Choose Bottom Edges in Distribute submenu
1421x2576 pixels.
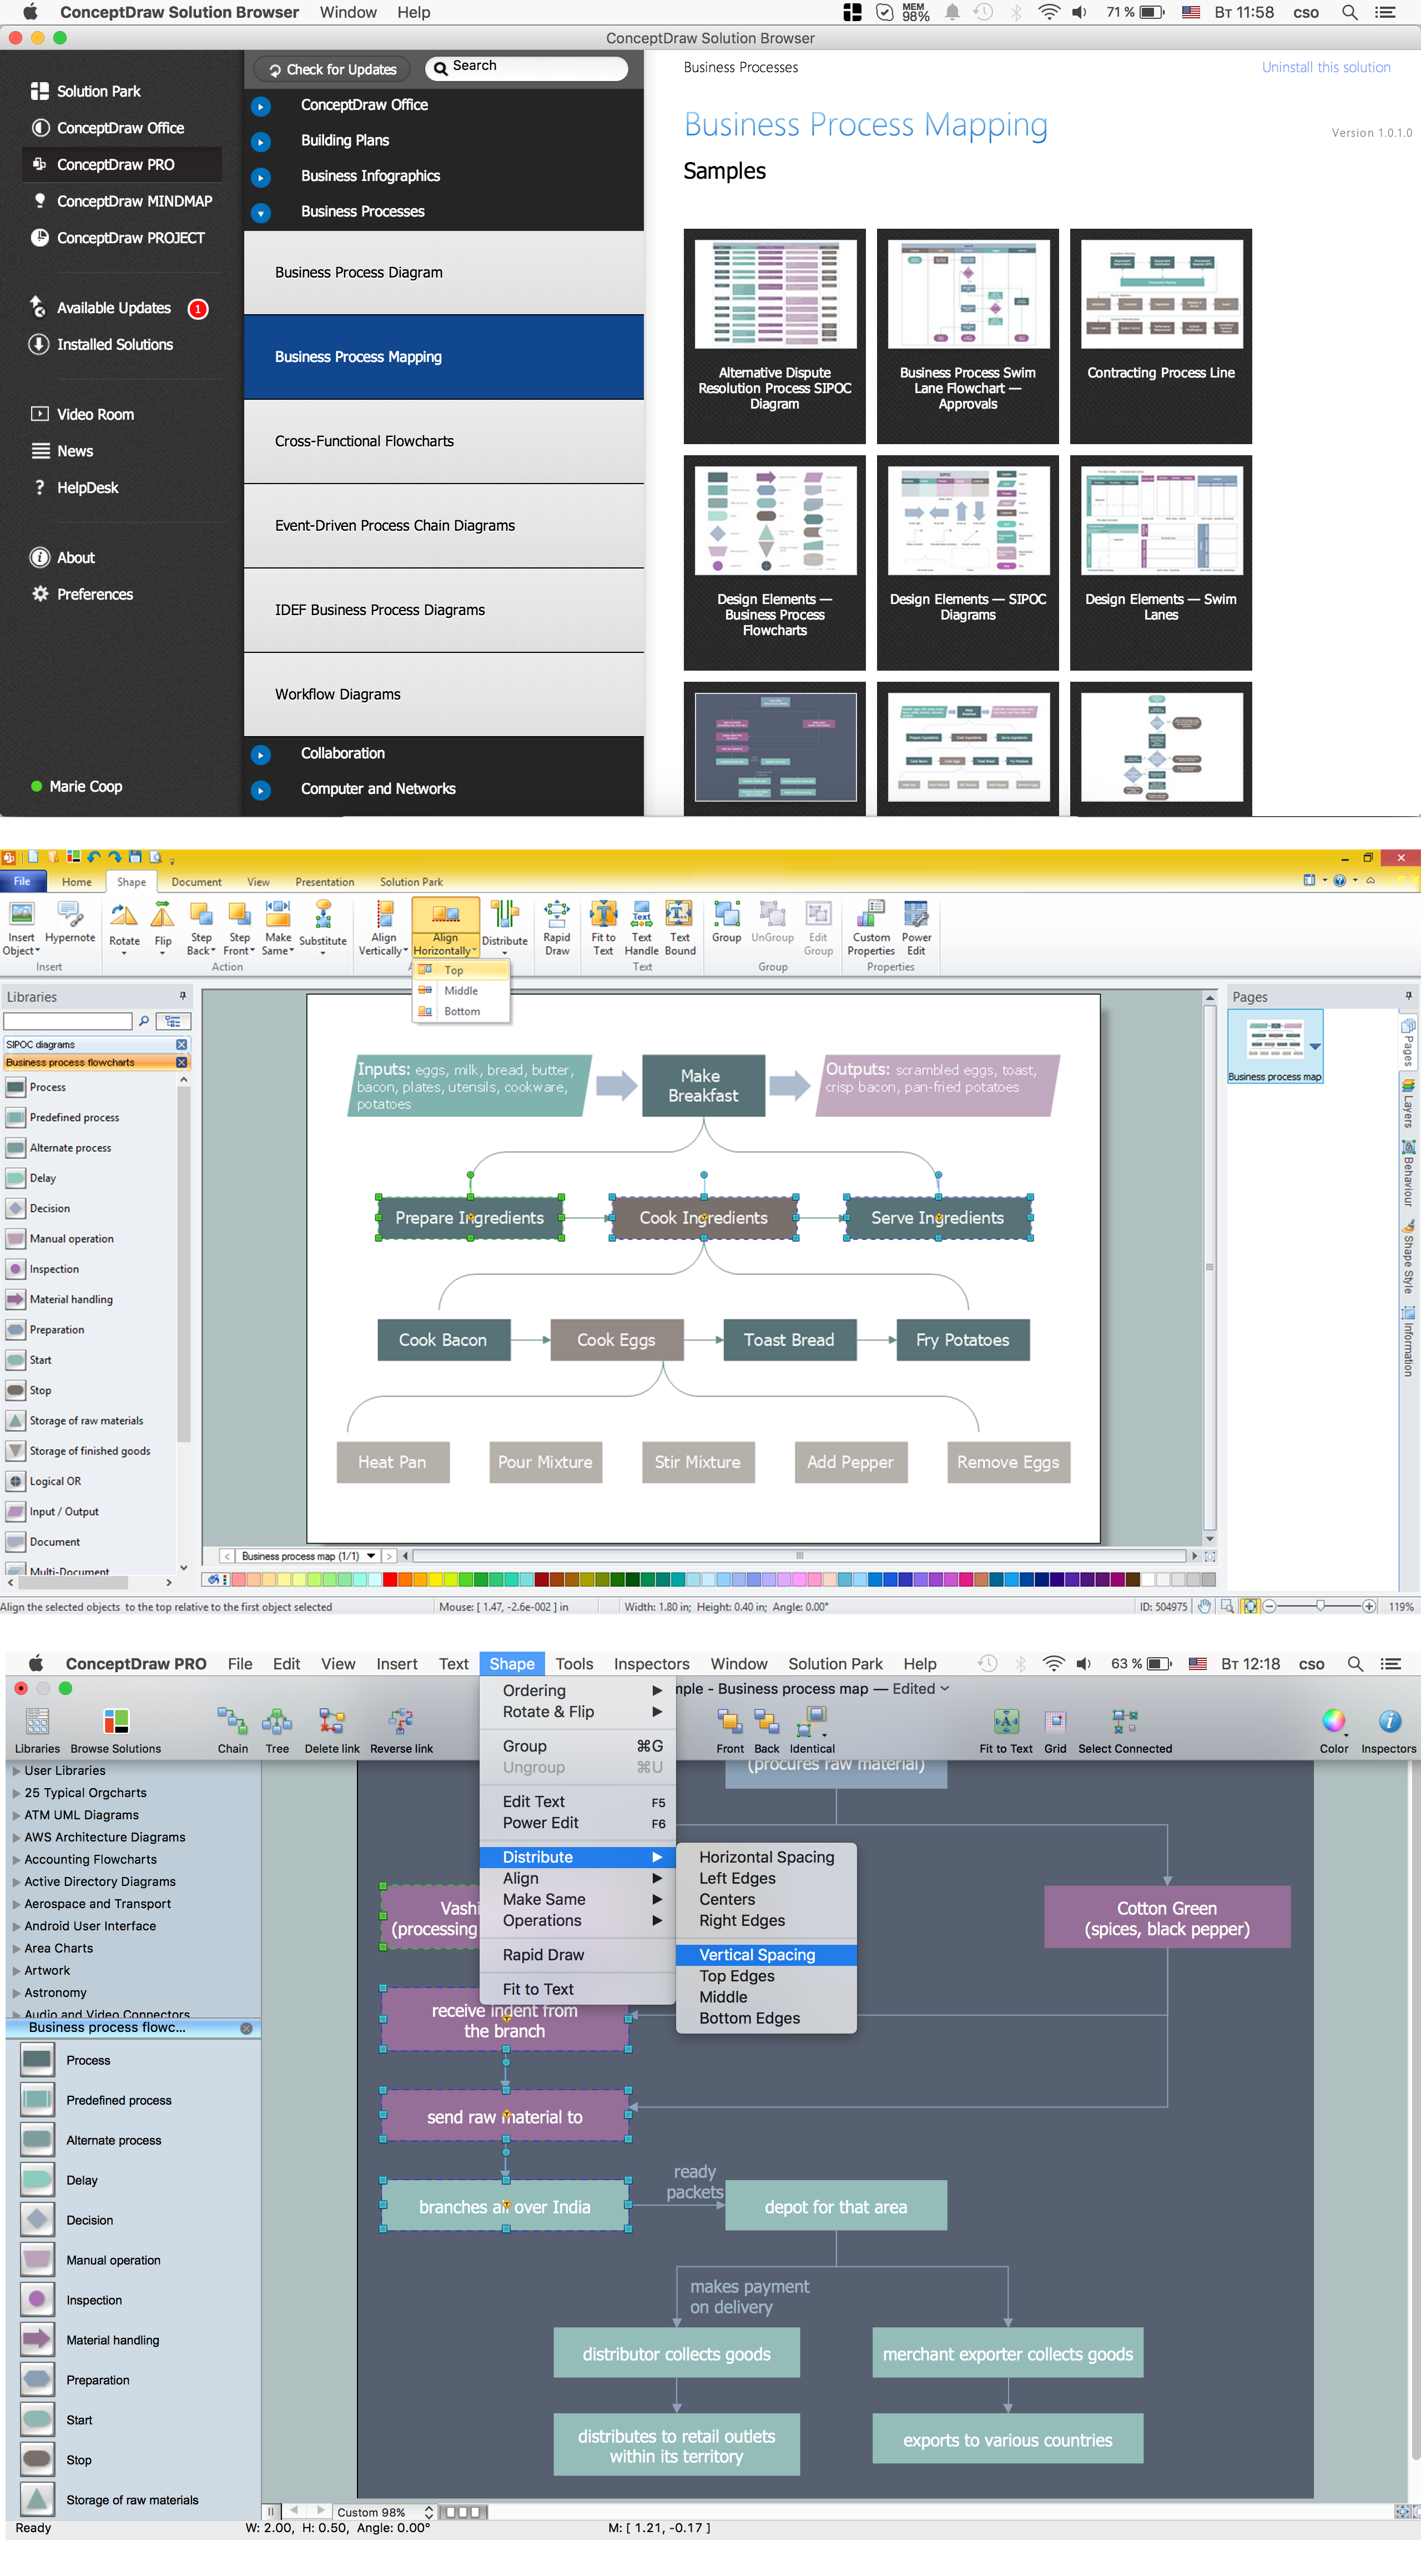[x=766, y=2018]
